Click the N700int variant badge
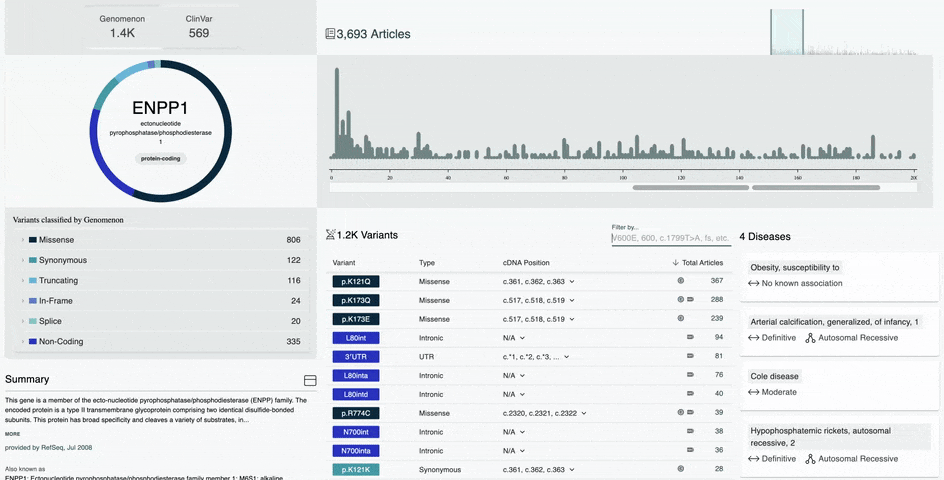Image resolution: width=944 pixels, height=480 pixels. 356,432
